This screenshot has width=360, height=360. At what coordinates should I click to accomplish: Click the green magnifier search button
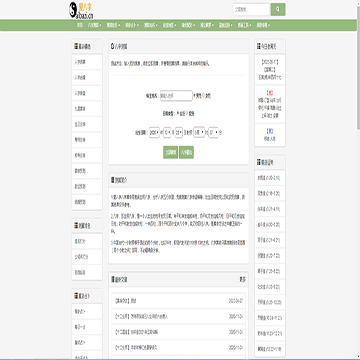click(x=278, y=10)
